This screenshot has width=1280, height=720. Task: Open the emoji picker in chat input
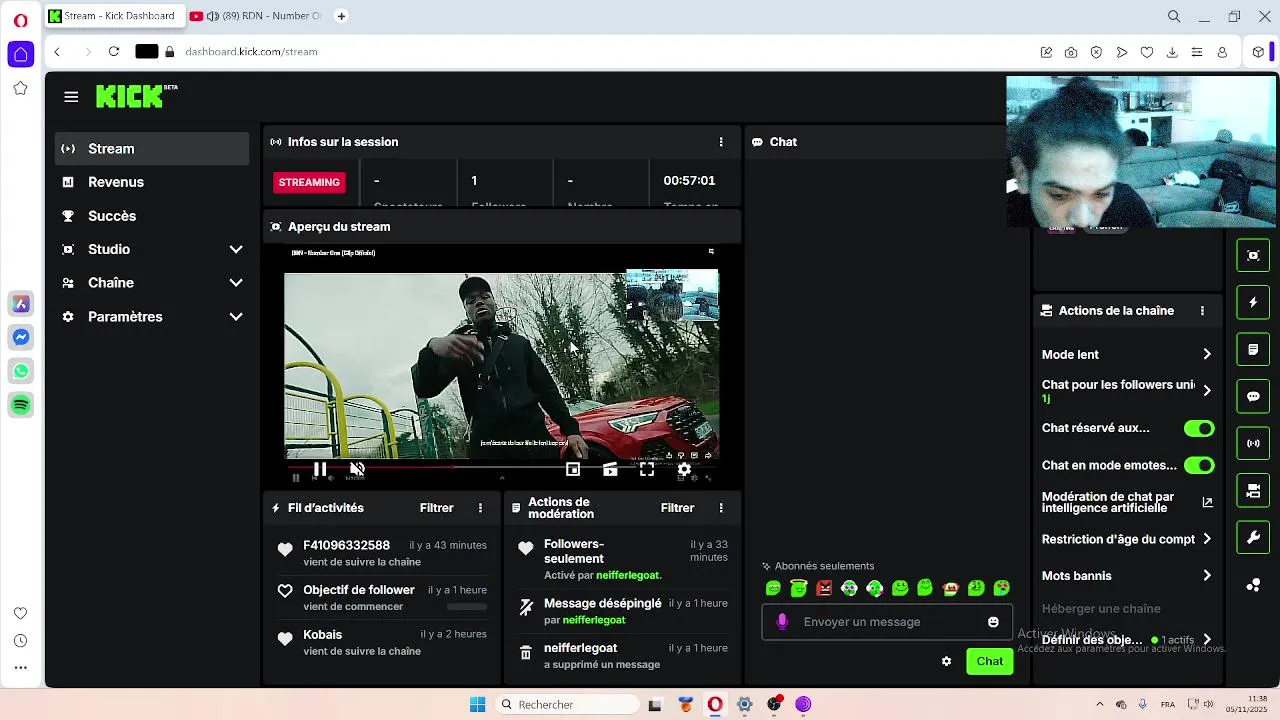[x=993, y=622]
